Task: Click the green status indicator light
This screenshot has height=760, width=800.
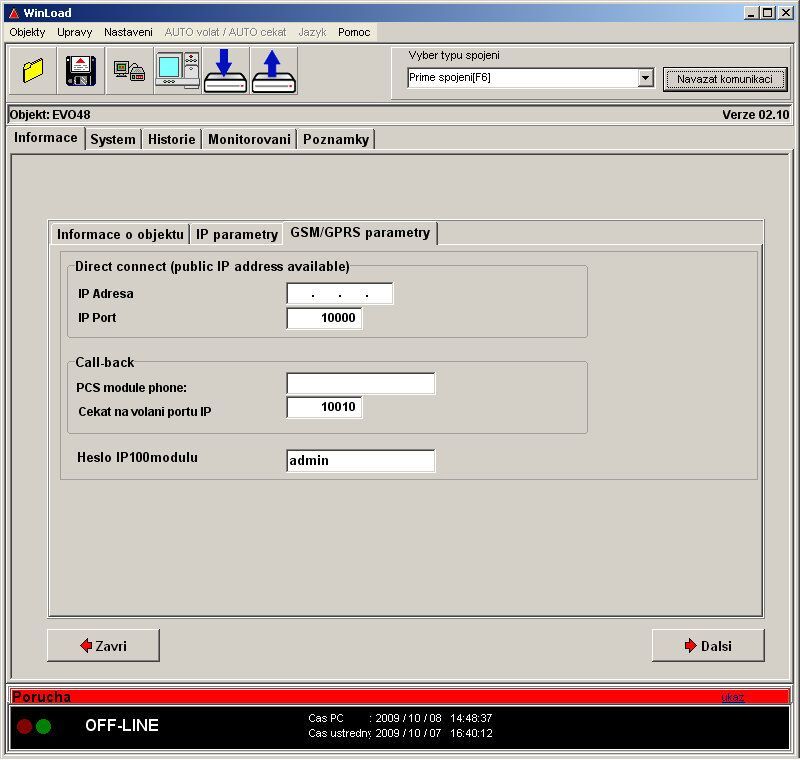Action: pyautogui.click(x=43, y=726)
